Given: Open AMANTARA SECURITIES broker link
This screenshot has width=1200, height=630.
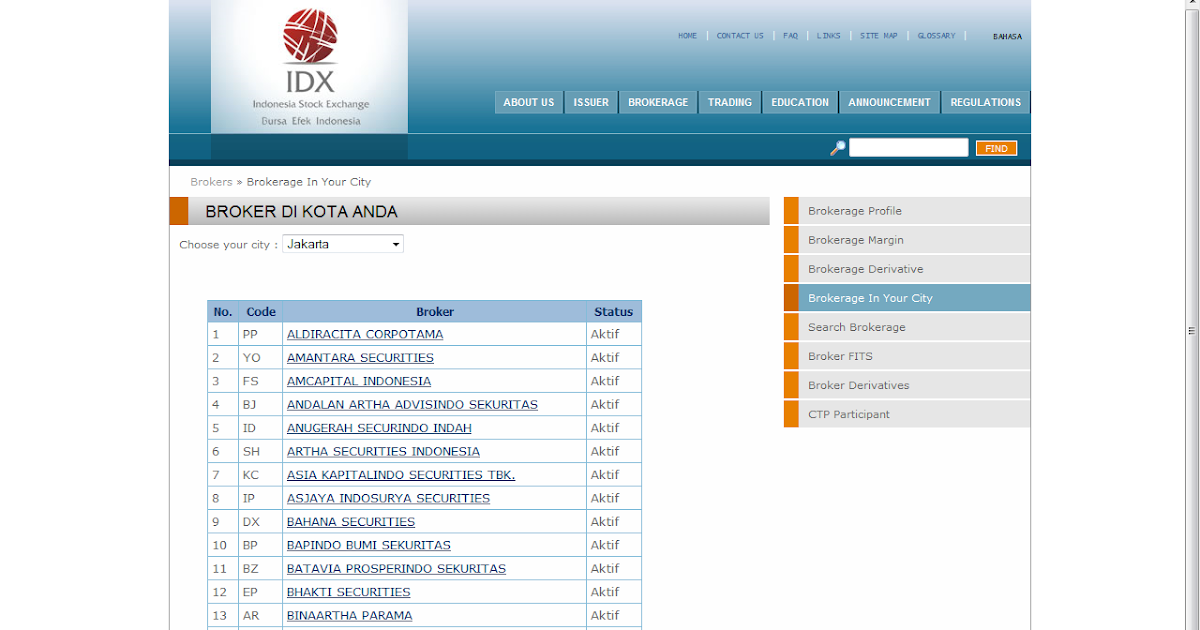Looking at the screenshot, I should (x=360, y=358).
